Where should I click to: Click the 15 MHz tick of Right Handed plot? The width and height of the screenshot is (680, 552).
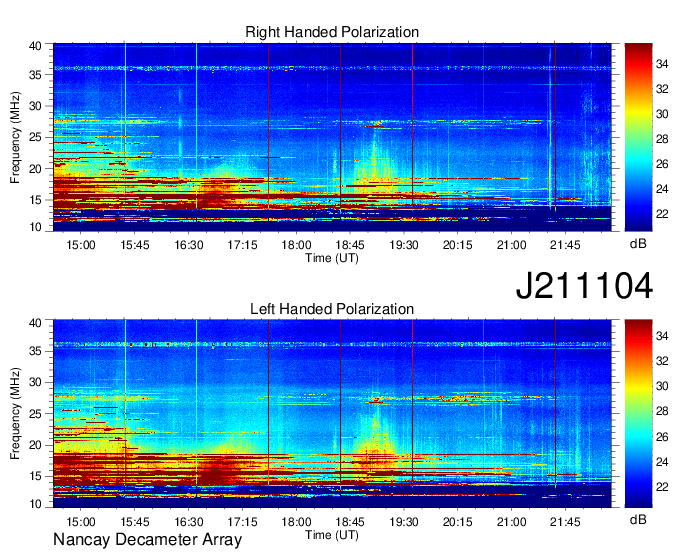tap(35, 200)
